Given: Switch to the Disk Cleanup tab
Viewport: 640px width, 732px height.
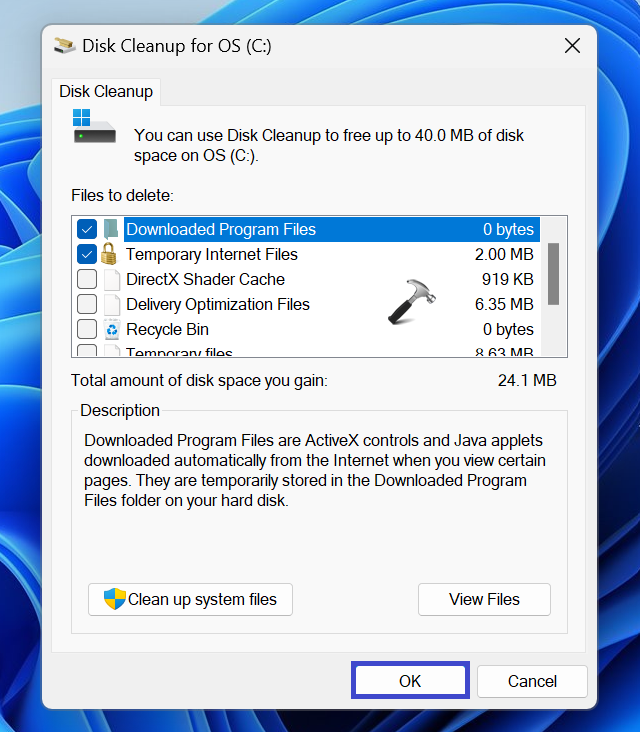Looking at the screenshot, I should coord(106,92).
